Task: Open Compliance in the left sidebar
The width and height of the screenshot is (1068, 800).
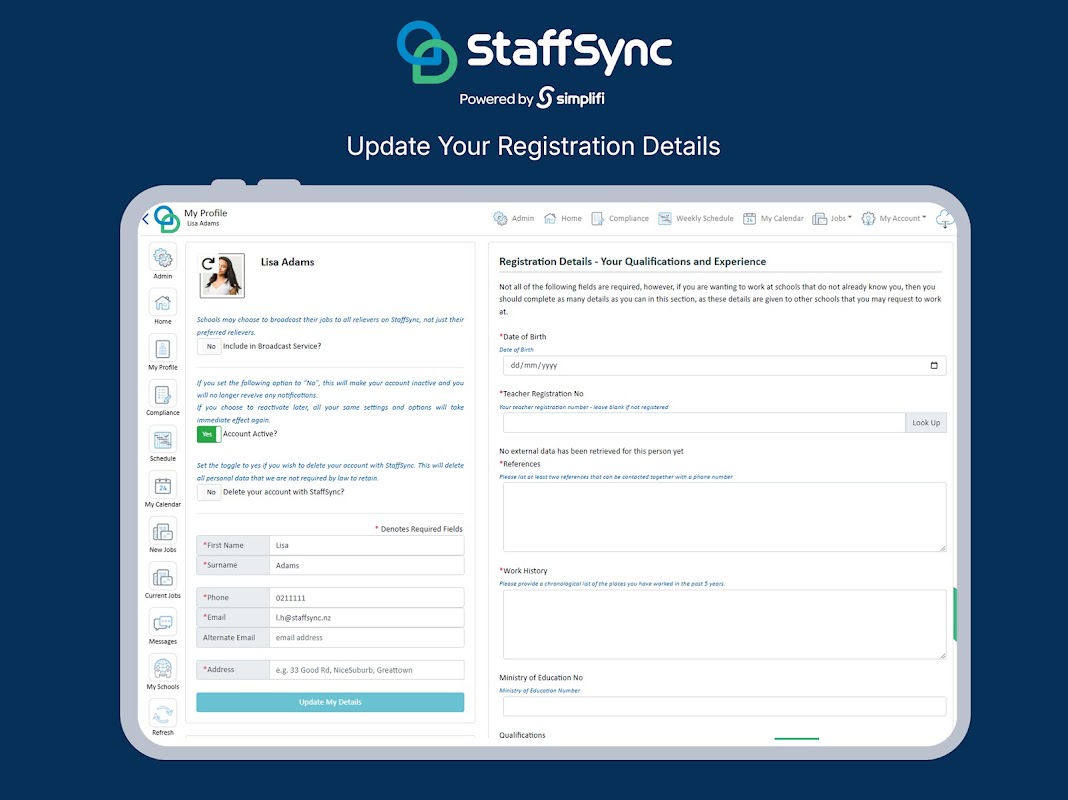Action: 163,398
